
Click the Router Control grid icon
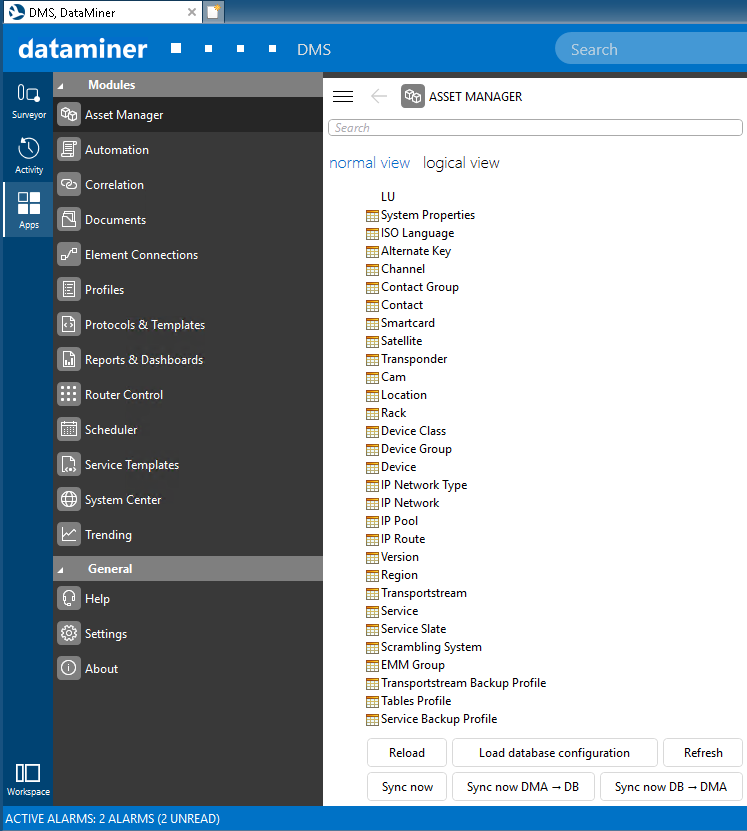(x=69, y=394)
